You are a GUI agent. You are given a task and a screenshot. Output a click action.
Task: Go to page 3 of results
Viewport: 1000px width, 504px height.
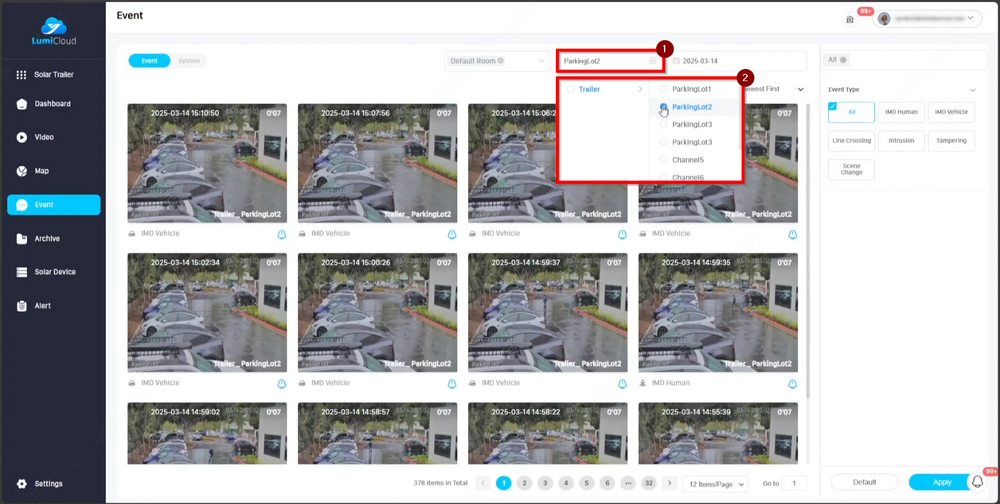pos(545,483)
